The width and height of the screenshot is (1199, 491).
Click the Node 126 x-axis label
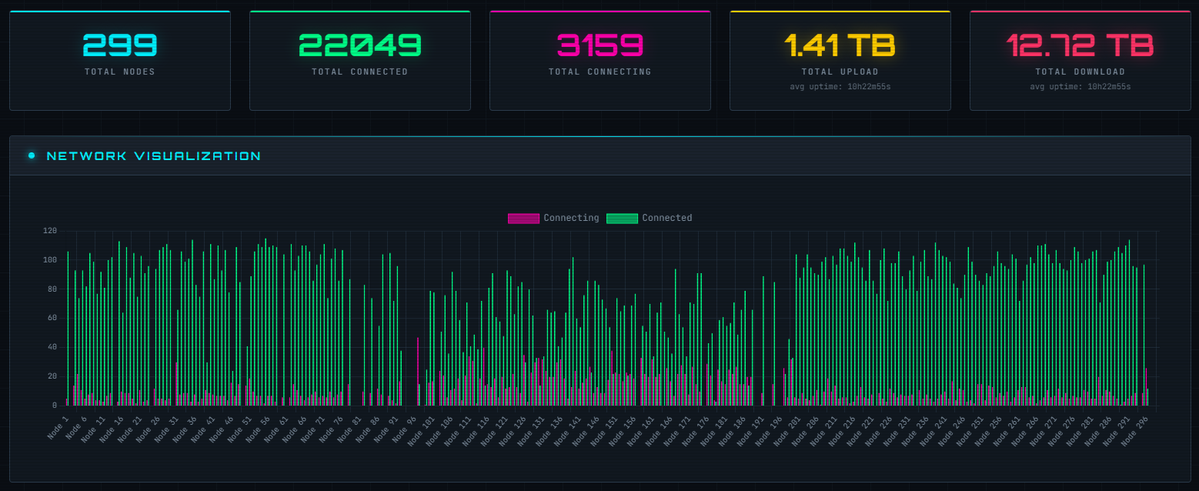(512, 429)
